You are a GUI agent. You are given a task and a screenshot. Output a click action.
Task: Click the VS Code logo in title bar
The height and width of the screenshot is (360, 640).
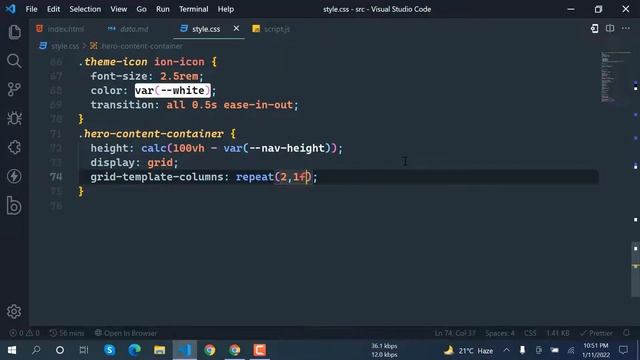click(x=11, y=9)
